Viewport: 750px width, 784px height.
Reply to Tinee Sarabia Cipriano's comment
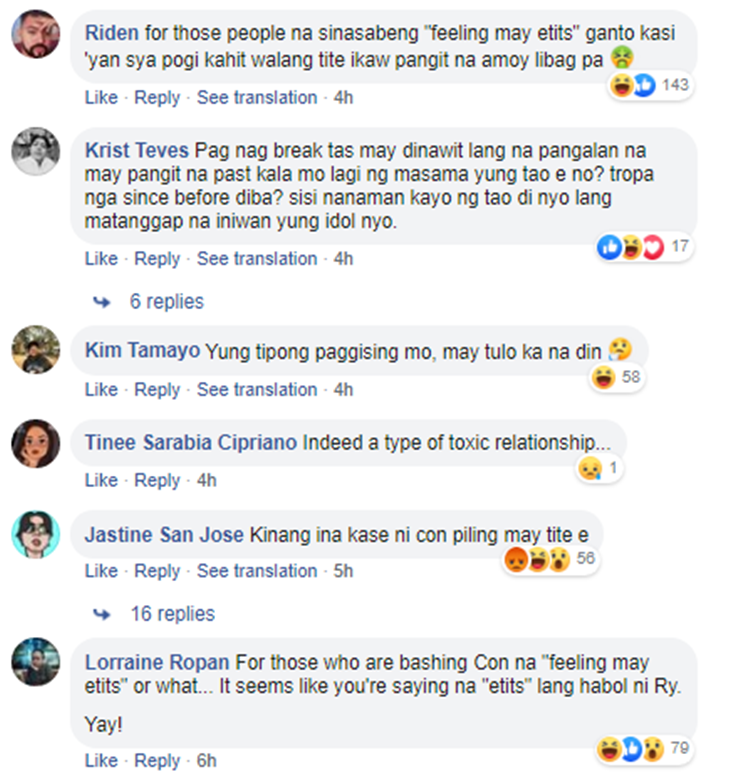click(157, 480)
